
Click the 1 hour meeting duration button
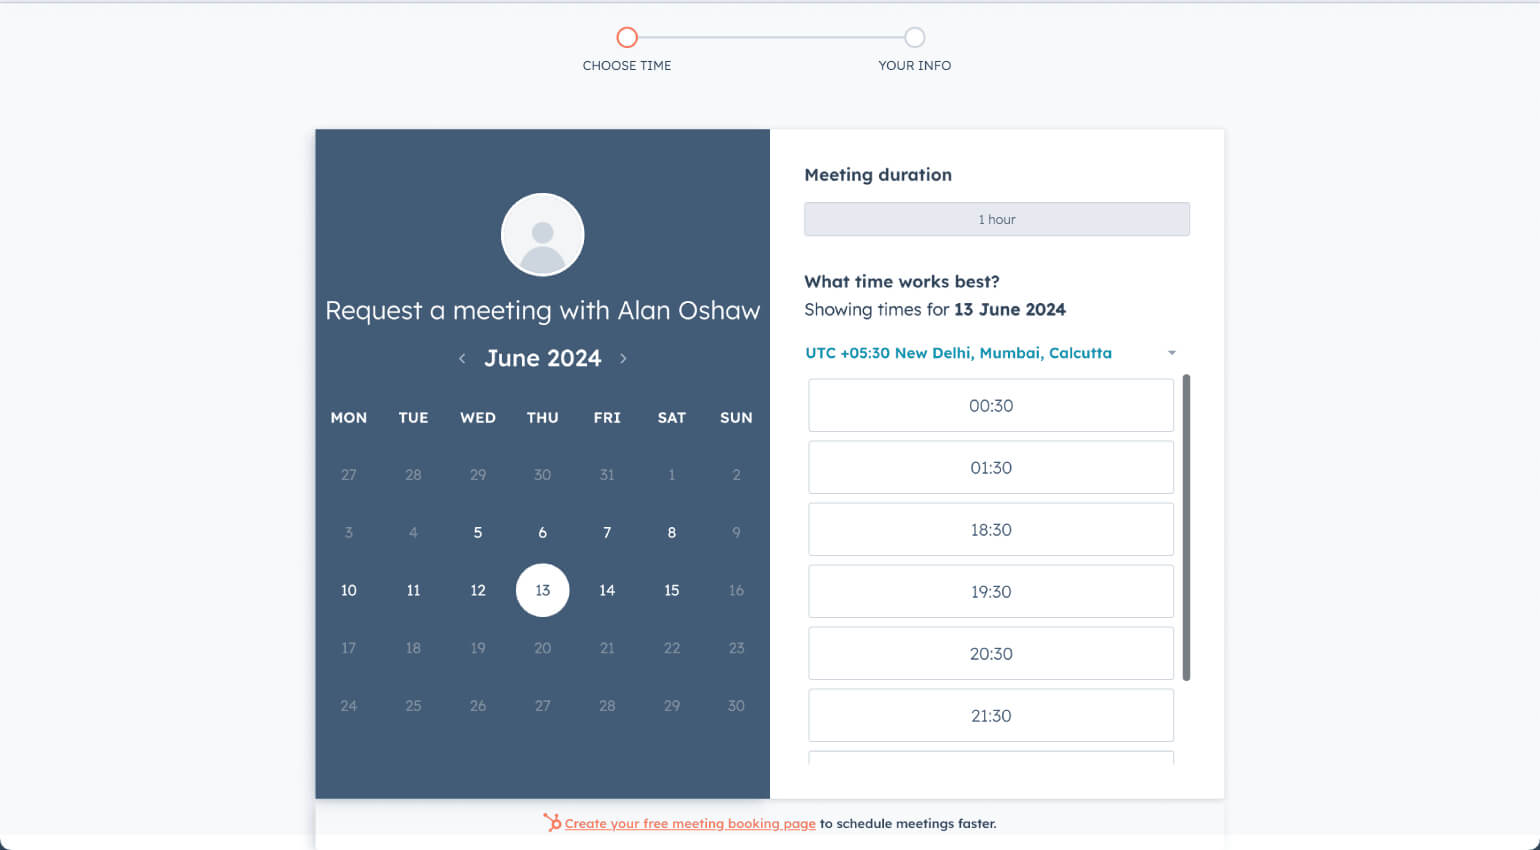pos(996,219)
